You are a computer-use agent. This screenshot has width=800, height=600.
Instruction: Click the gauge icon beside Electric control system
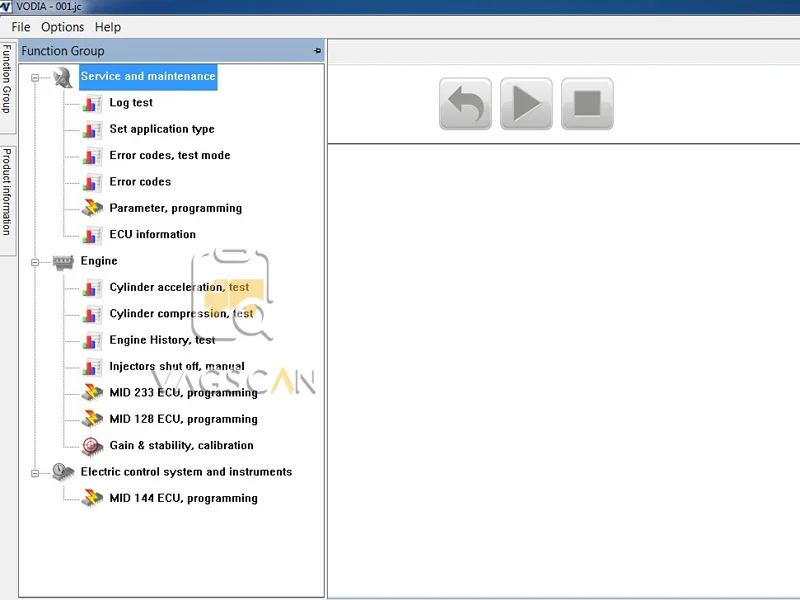[63, 472]
